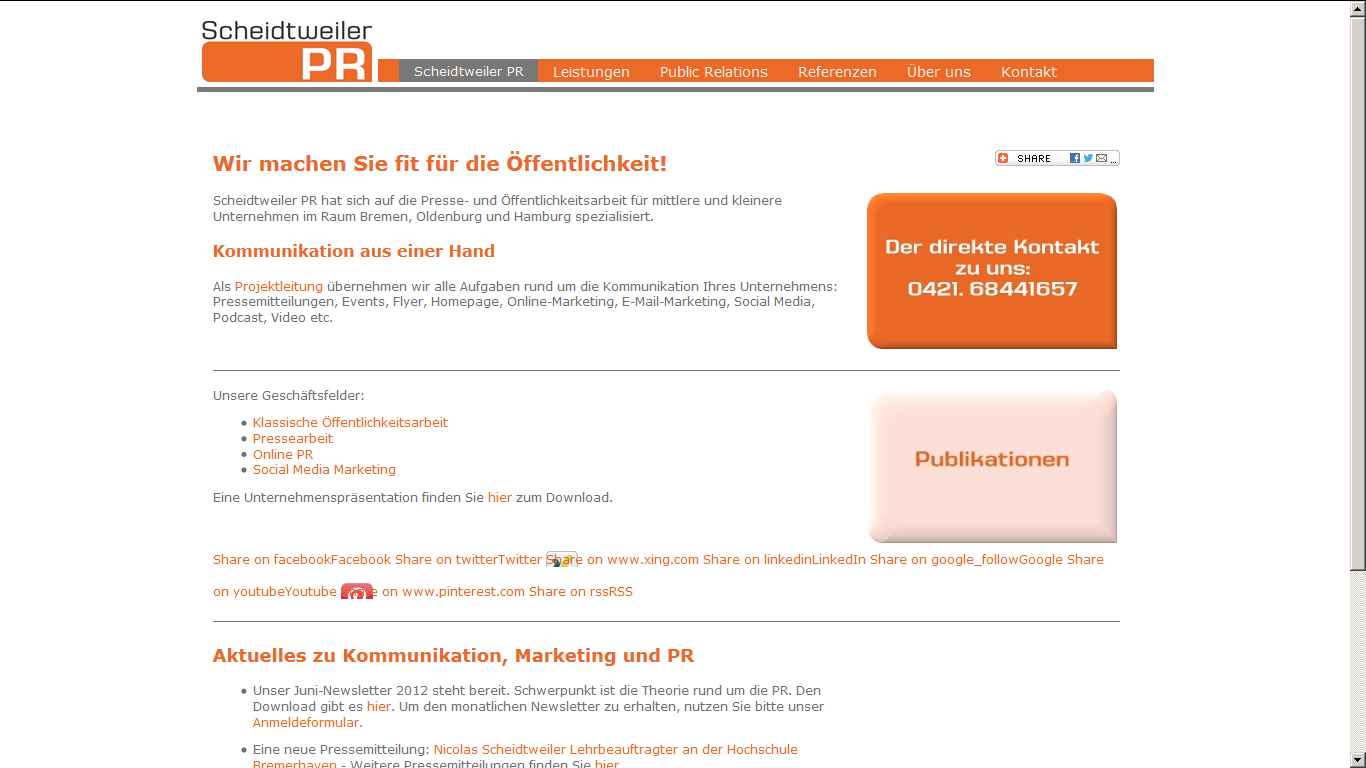The image size is (1366, 768).
Task: Open the Leistungen menu
Action: point(591,71)
